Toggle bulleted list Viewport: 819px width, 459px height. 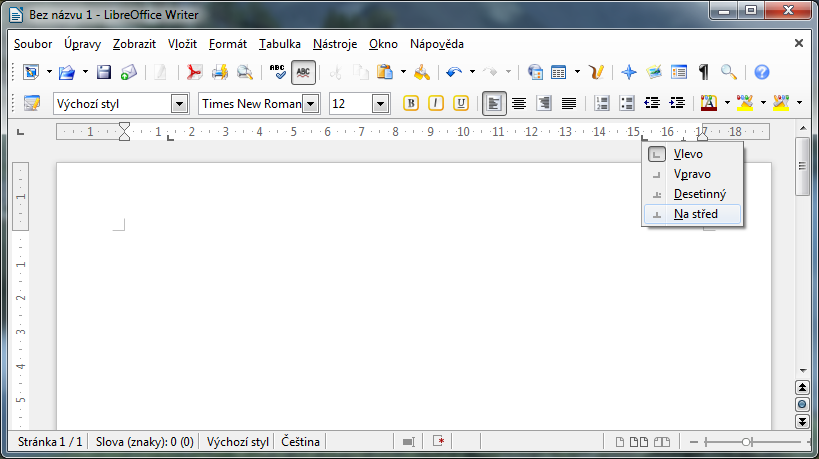pos(627,103)
